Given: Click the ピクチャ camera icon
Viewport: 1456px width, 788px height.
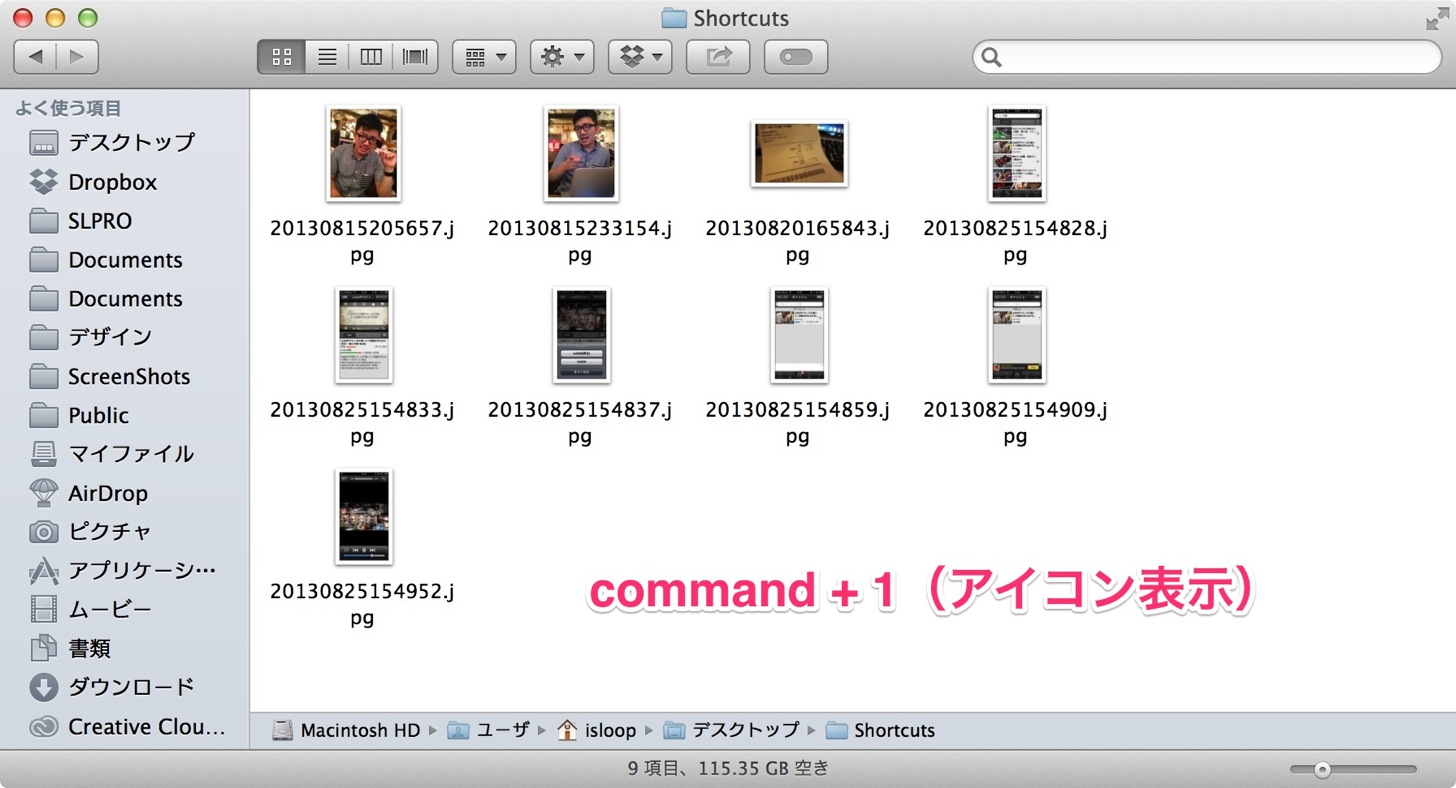Looking at the screenshot, I should [44, 531].
